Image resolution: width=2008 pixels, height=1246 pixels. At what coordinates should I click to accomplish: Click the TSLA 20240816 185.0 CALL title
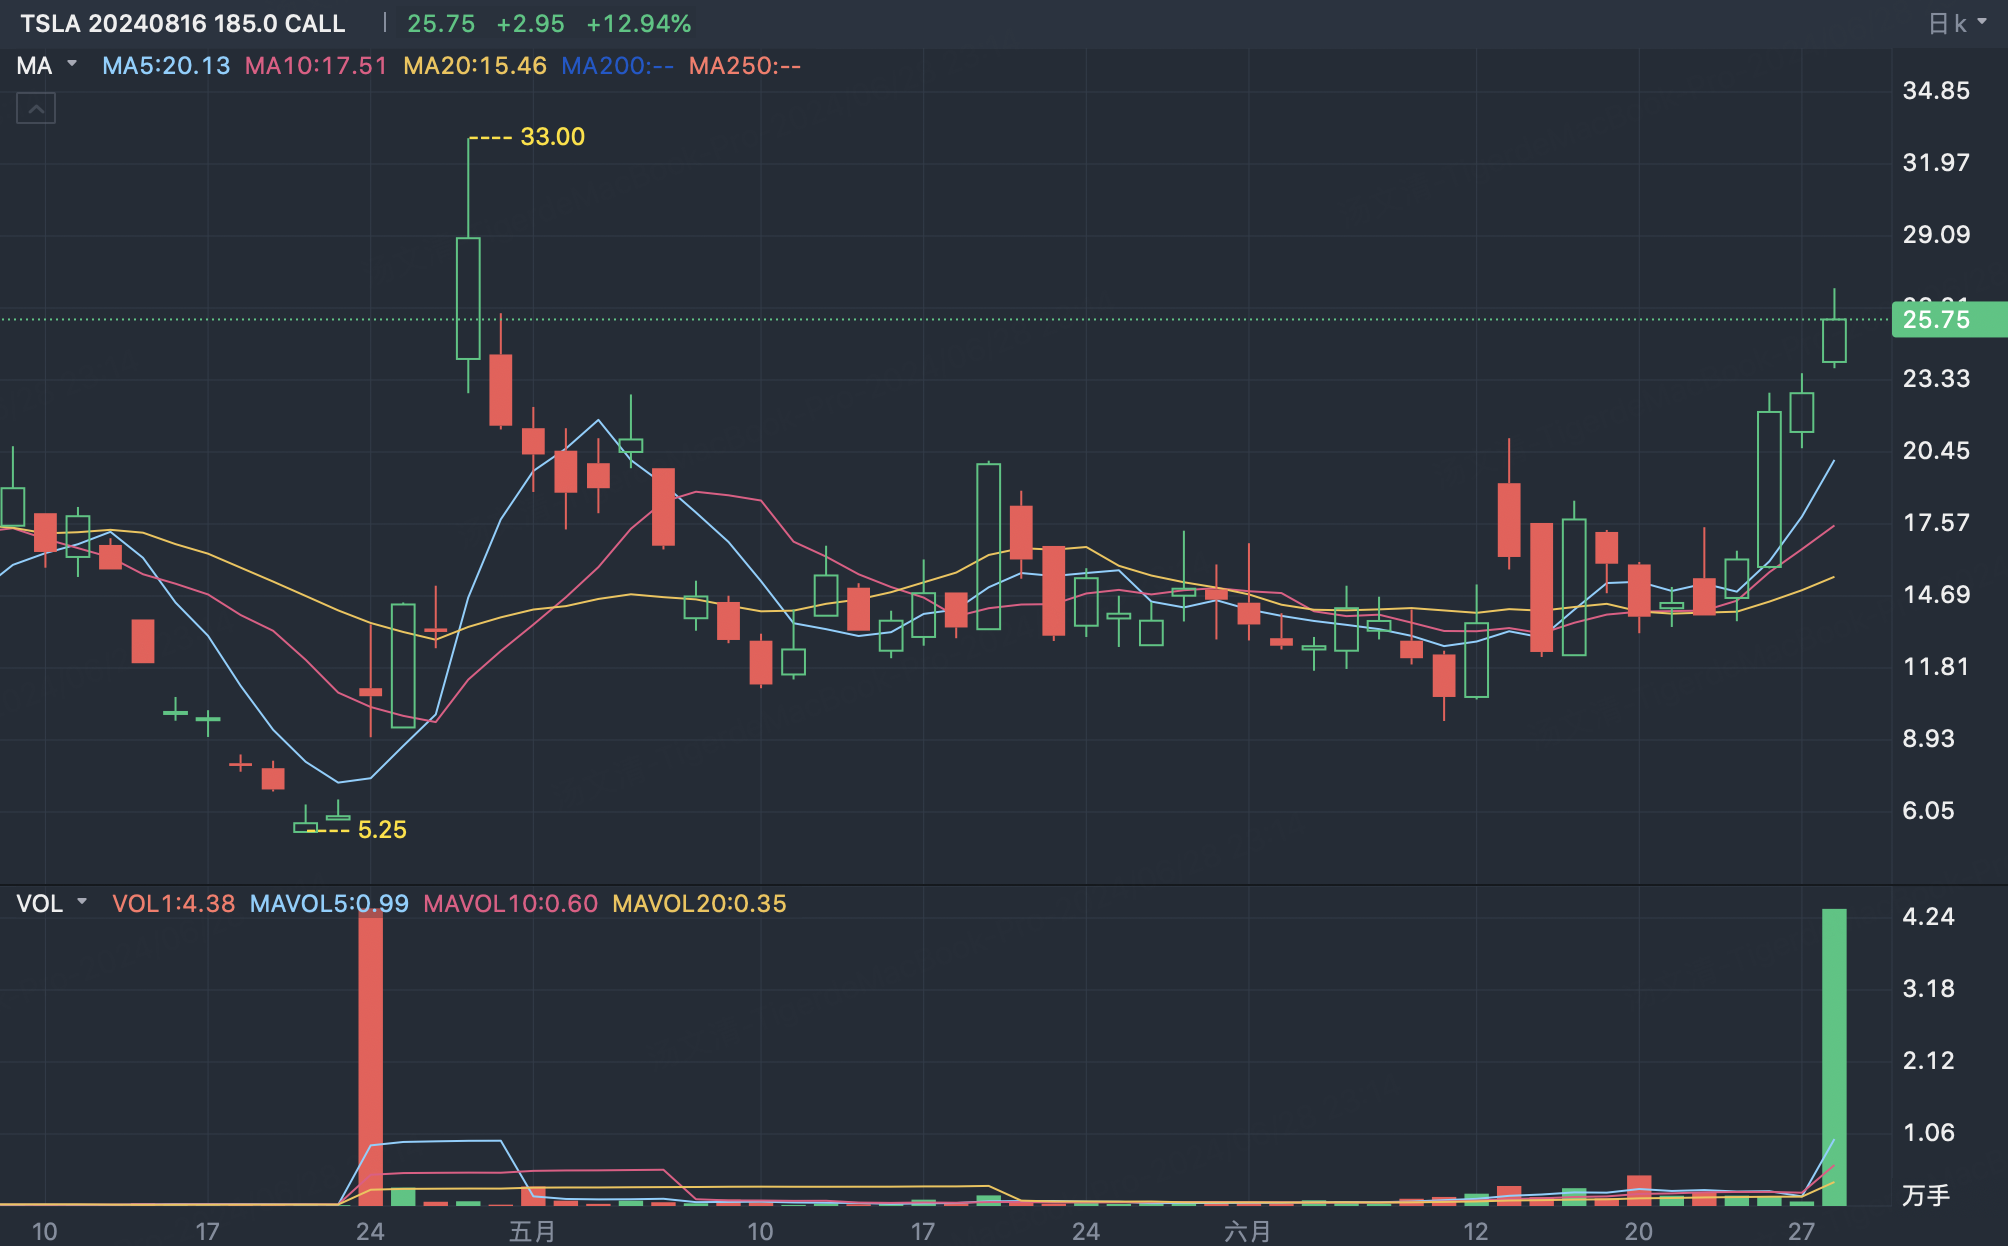click(x=183, y=23)
